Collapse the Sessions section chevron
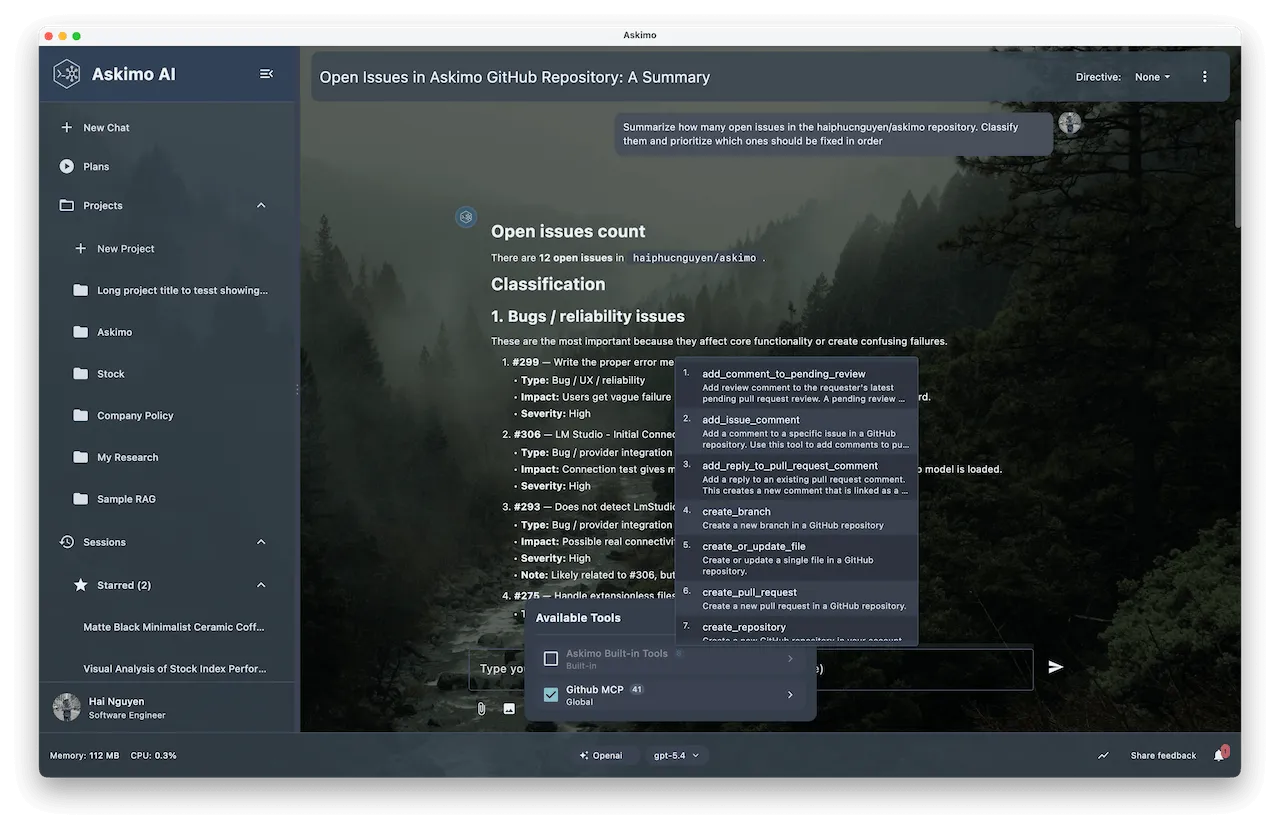 coord(261,542)
